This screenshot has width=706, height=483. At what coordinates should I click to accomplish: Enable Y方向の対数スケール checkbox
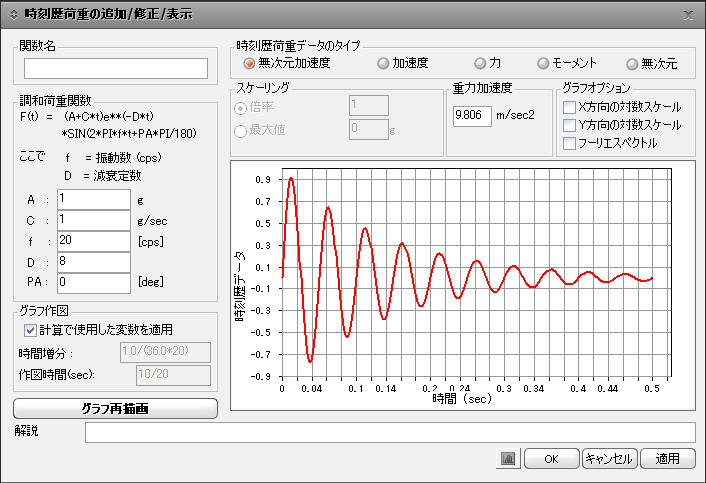(569, 125)
